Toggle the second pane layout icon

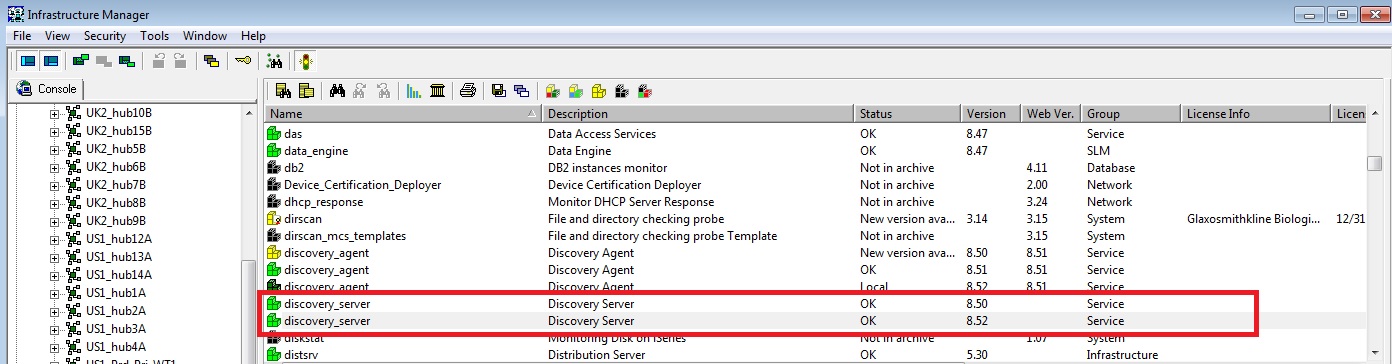point(50,61)
